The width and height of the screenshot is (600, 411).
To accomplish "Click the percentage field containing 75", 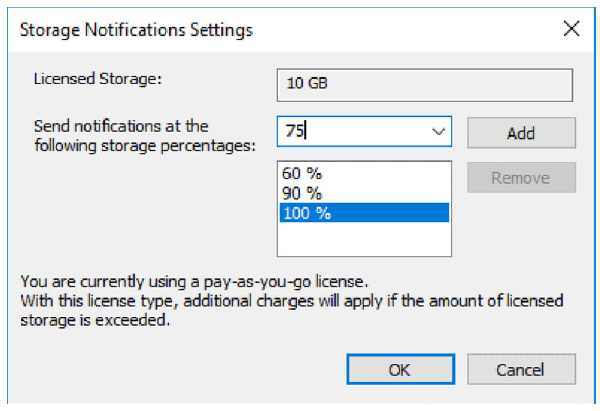I will (x=350, y=132).
